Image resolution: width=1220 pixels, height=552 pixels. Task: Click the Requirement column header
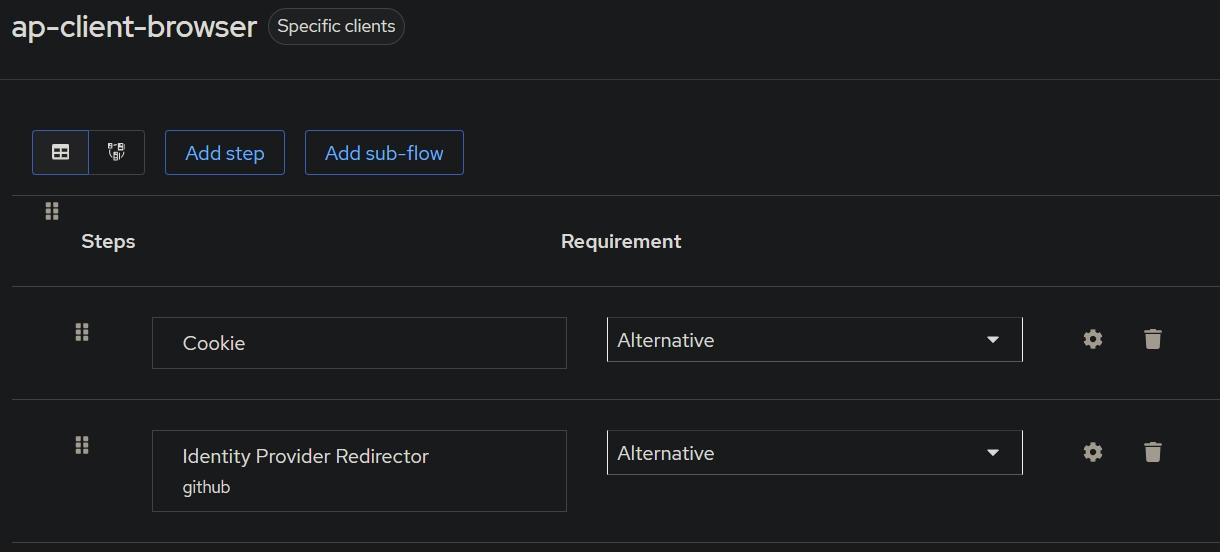pyautogui.click(x=621, y=241)
